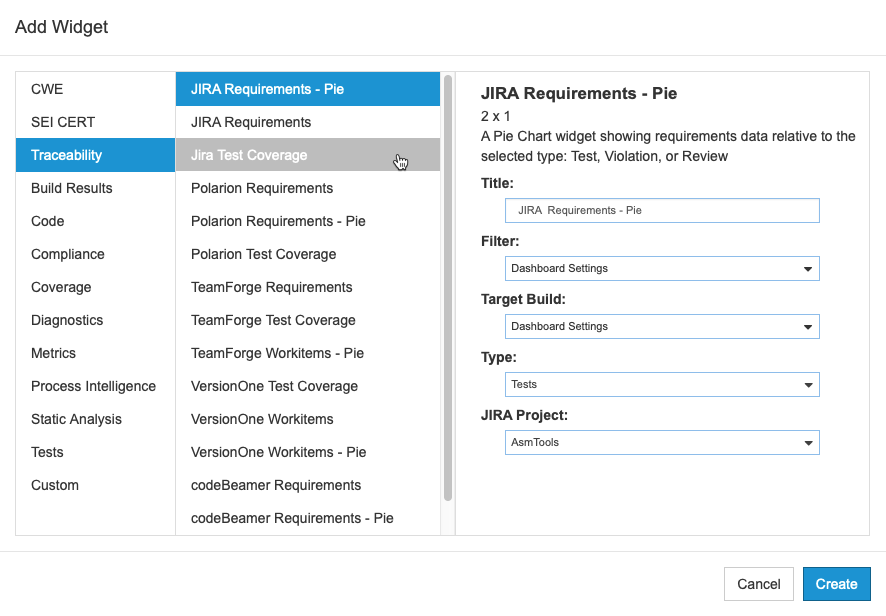Screen dimensions: 886x616
Task: Pick VersionOne Workitems widget
Action: 308,419
